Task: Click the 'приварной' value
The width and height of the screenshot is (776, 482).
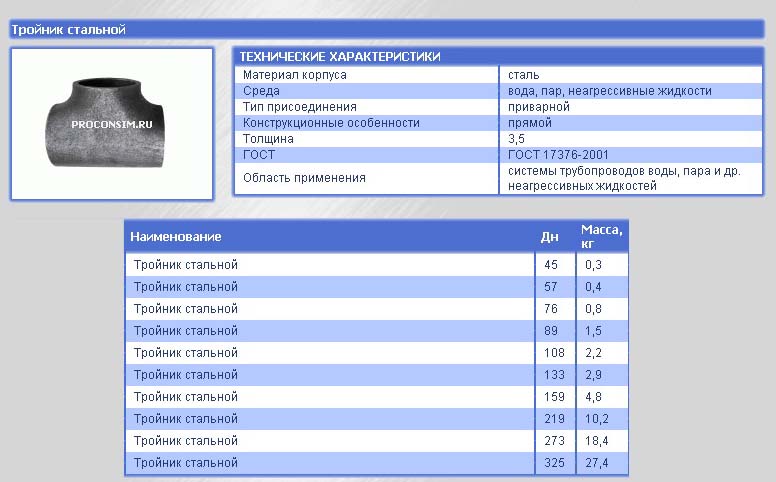Action: pyautogui.click(x=539, y=107)
